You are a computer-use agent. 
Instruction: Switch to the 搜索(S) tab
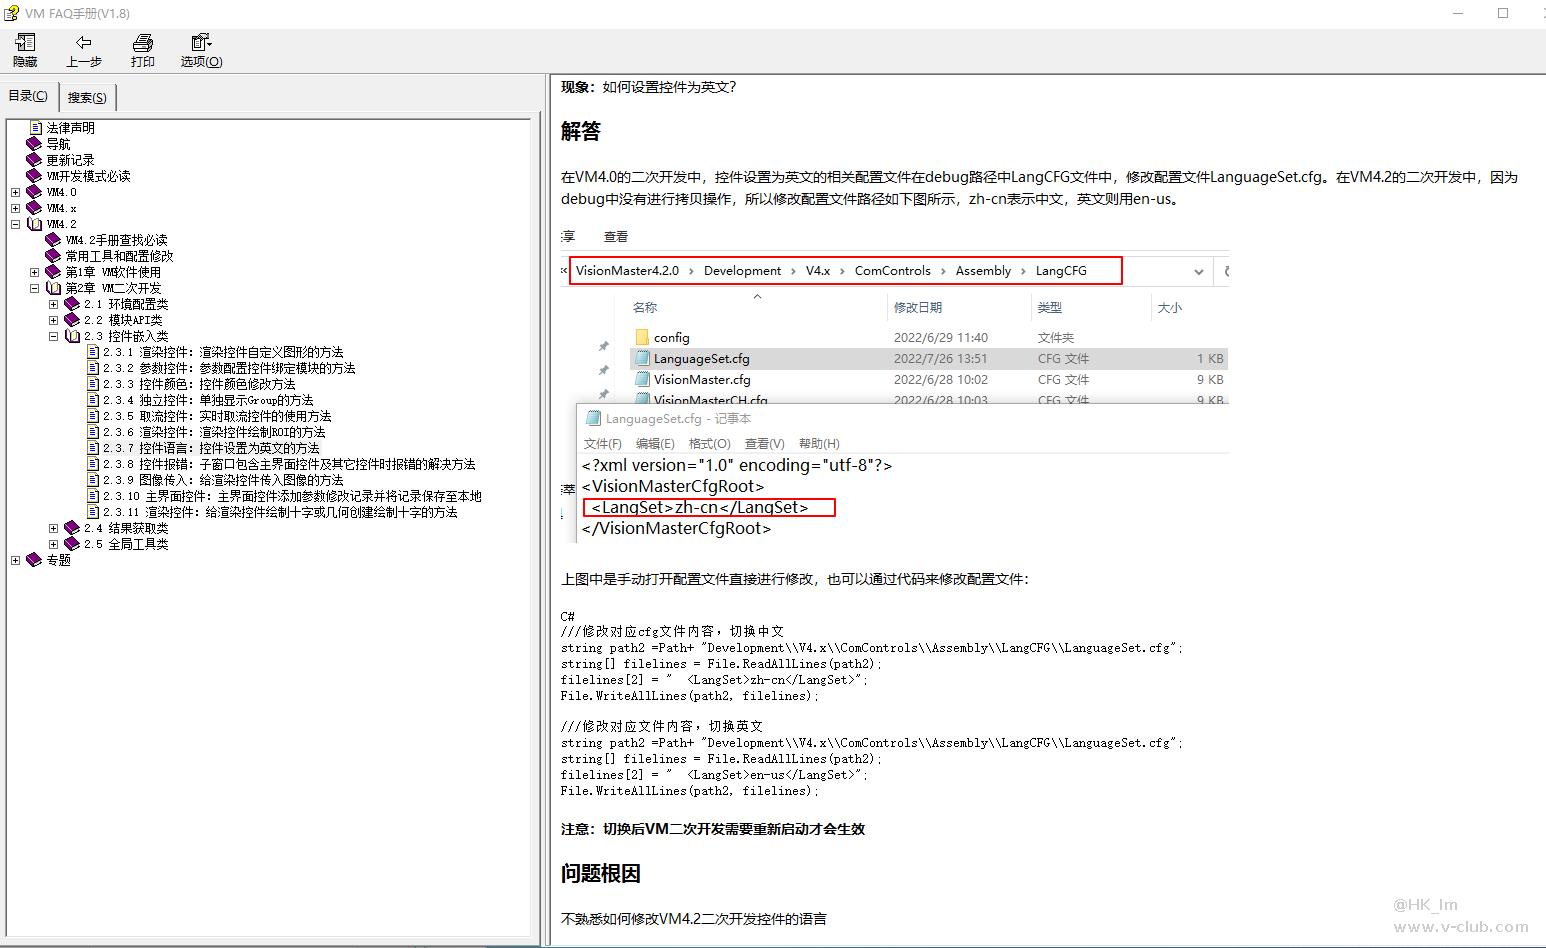tap(87, 97)
